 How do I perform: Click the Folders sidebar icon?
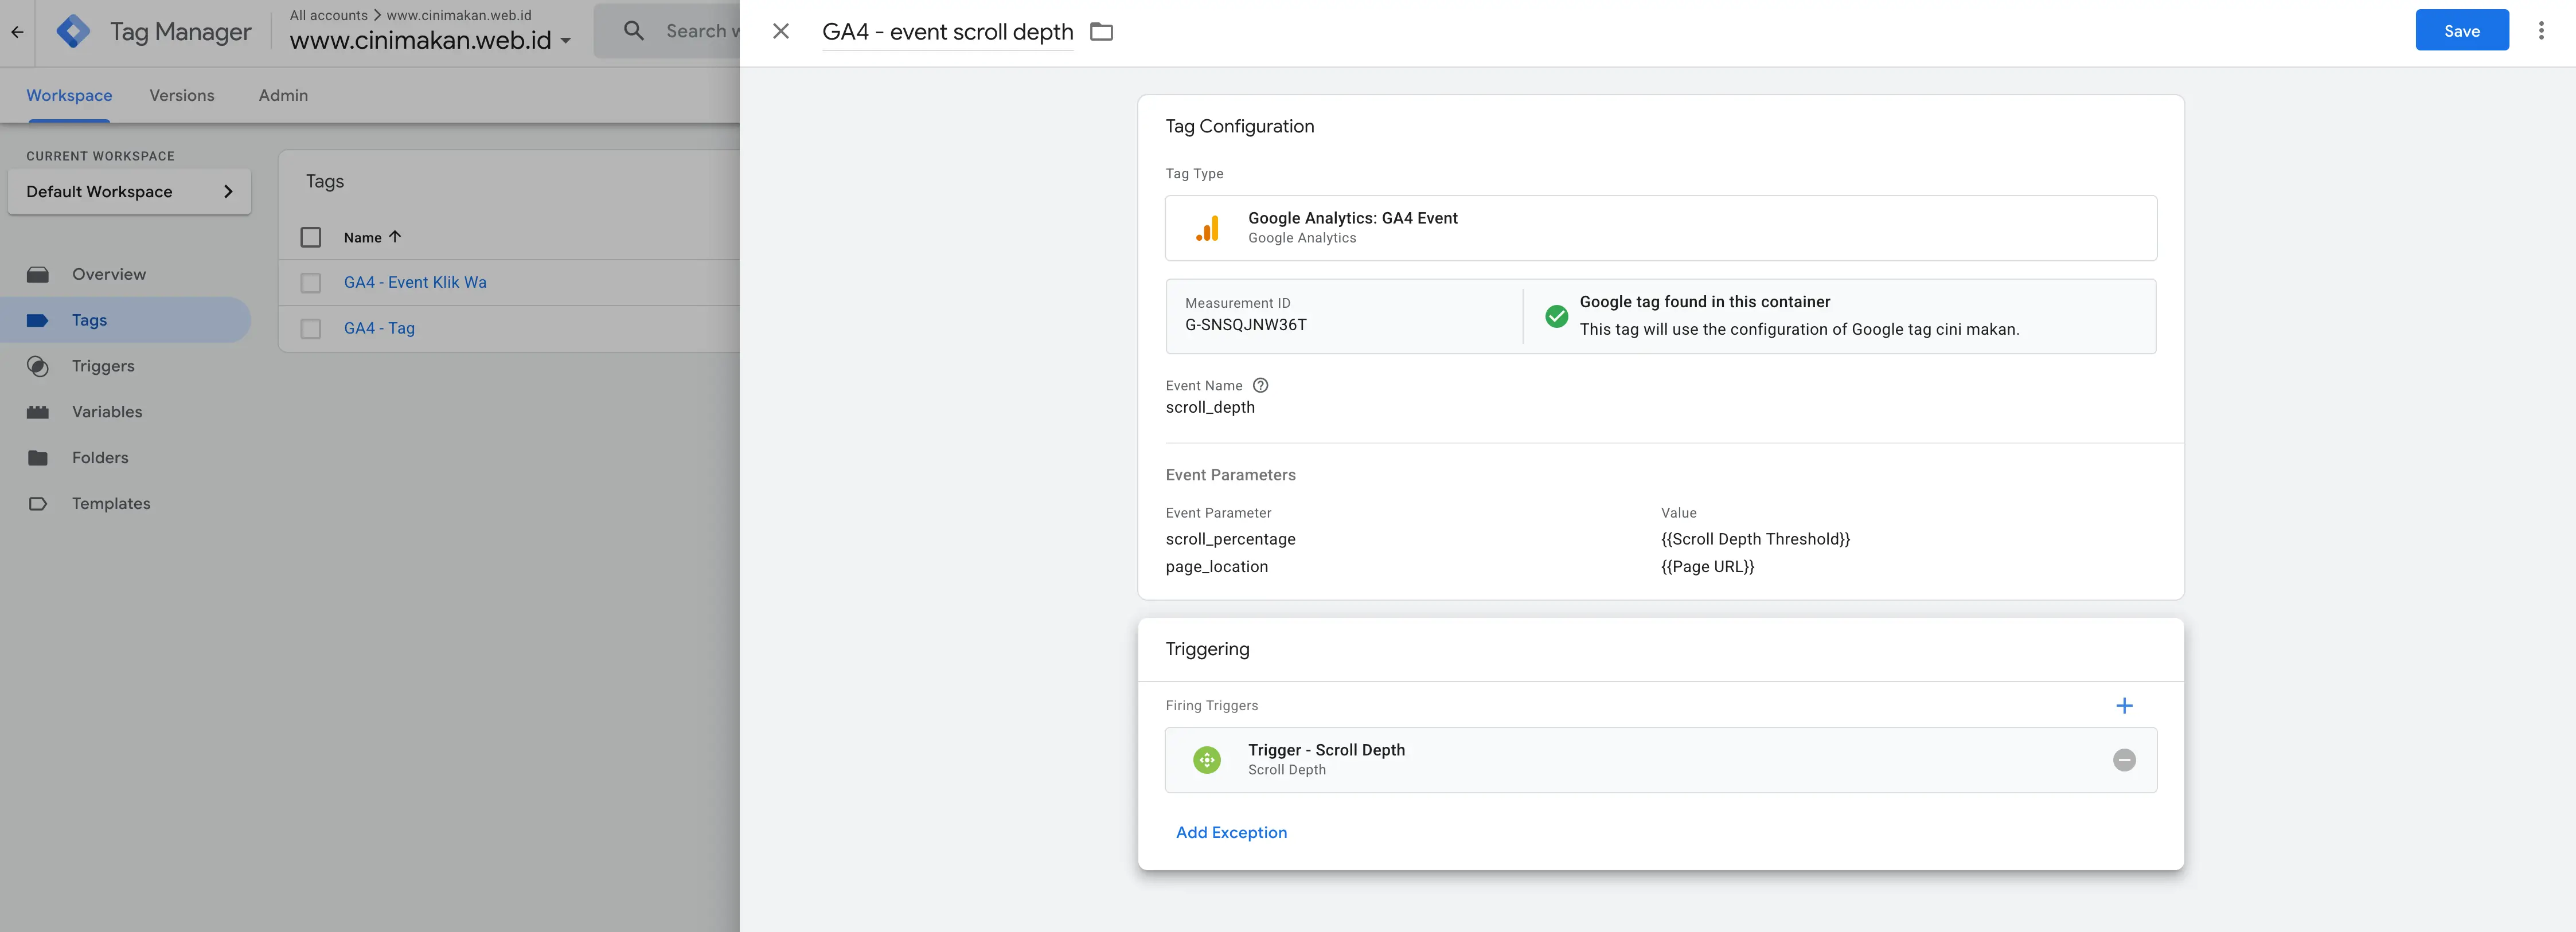[x=38, y=458]
